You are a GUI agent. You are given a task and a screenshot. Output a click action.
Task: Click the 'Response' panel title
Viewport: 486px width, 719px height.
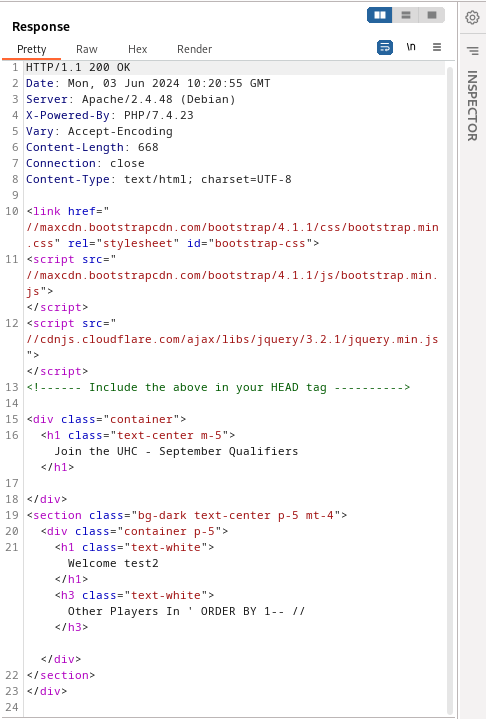click(x=41, y=27)
